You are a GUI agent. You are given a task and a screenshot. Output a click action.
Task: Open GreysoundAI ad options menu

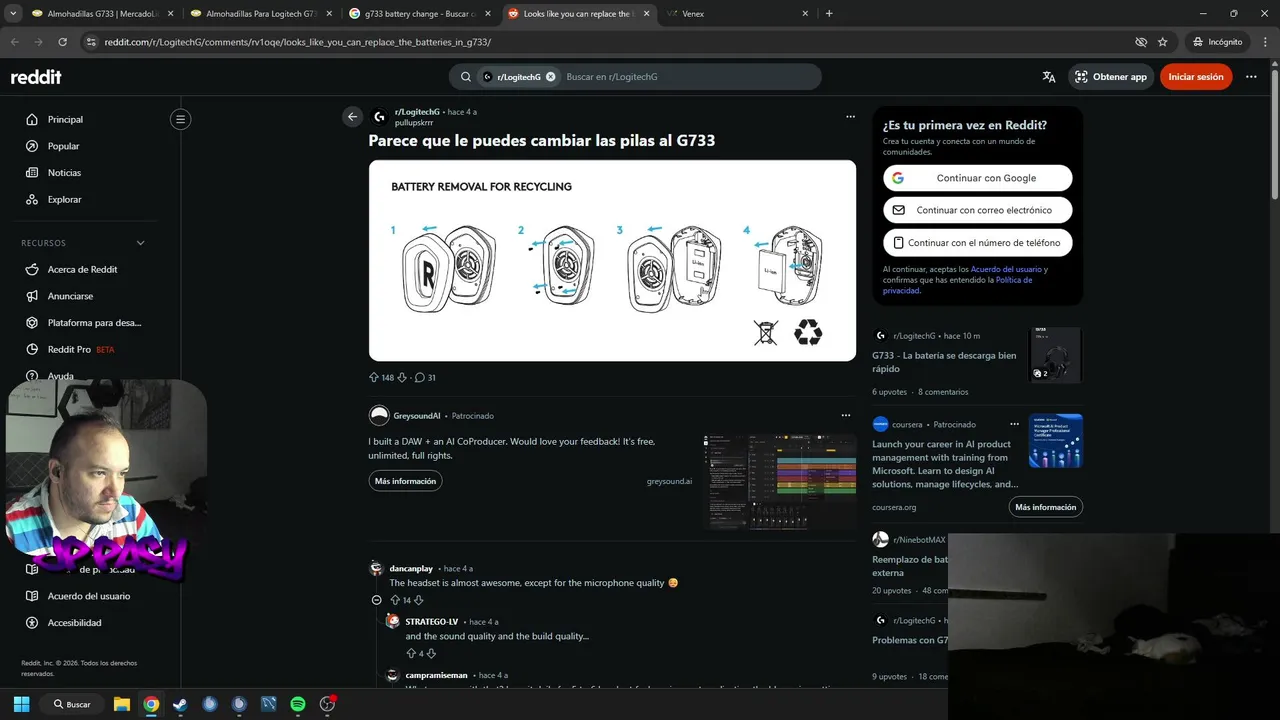point(846,415)
